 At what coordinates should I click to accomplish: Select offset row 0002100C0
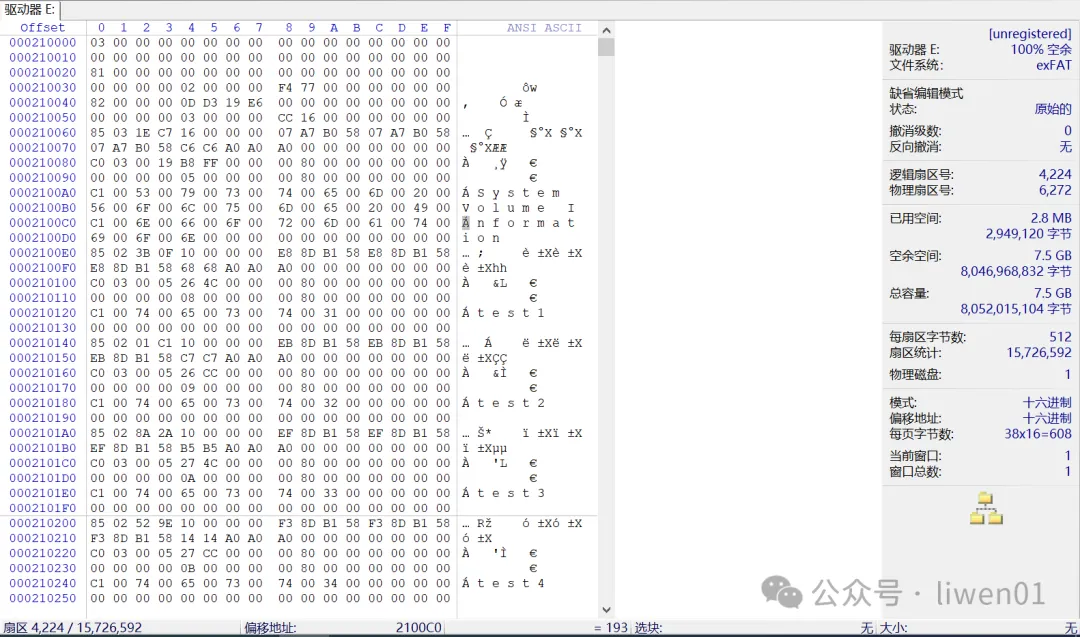point(43,222)
